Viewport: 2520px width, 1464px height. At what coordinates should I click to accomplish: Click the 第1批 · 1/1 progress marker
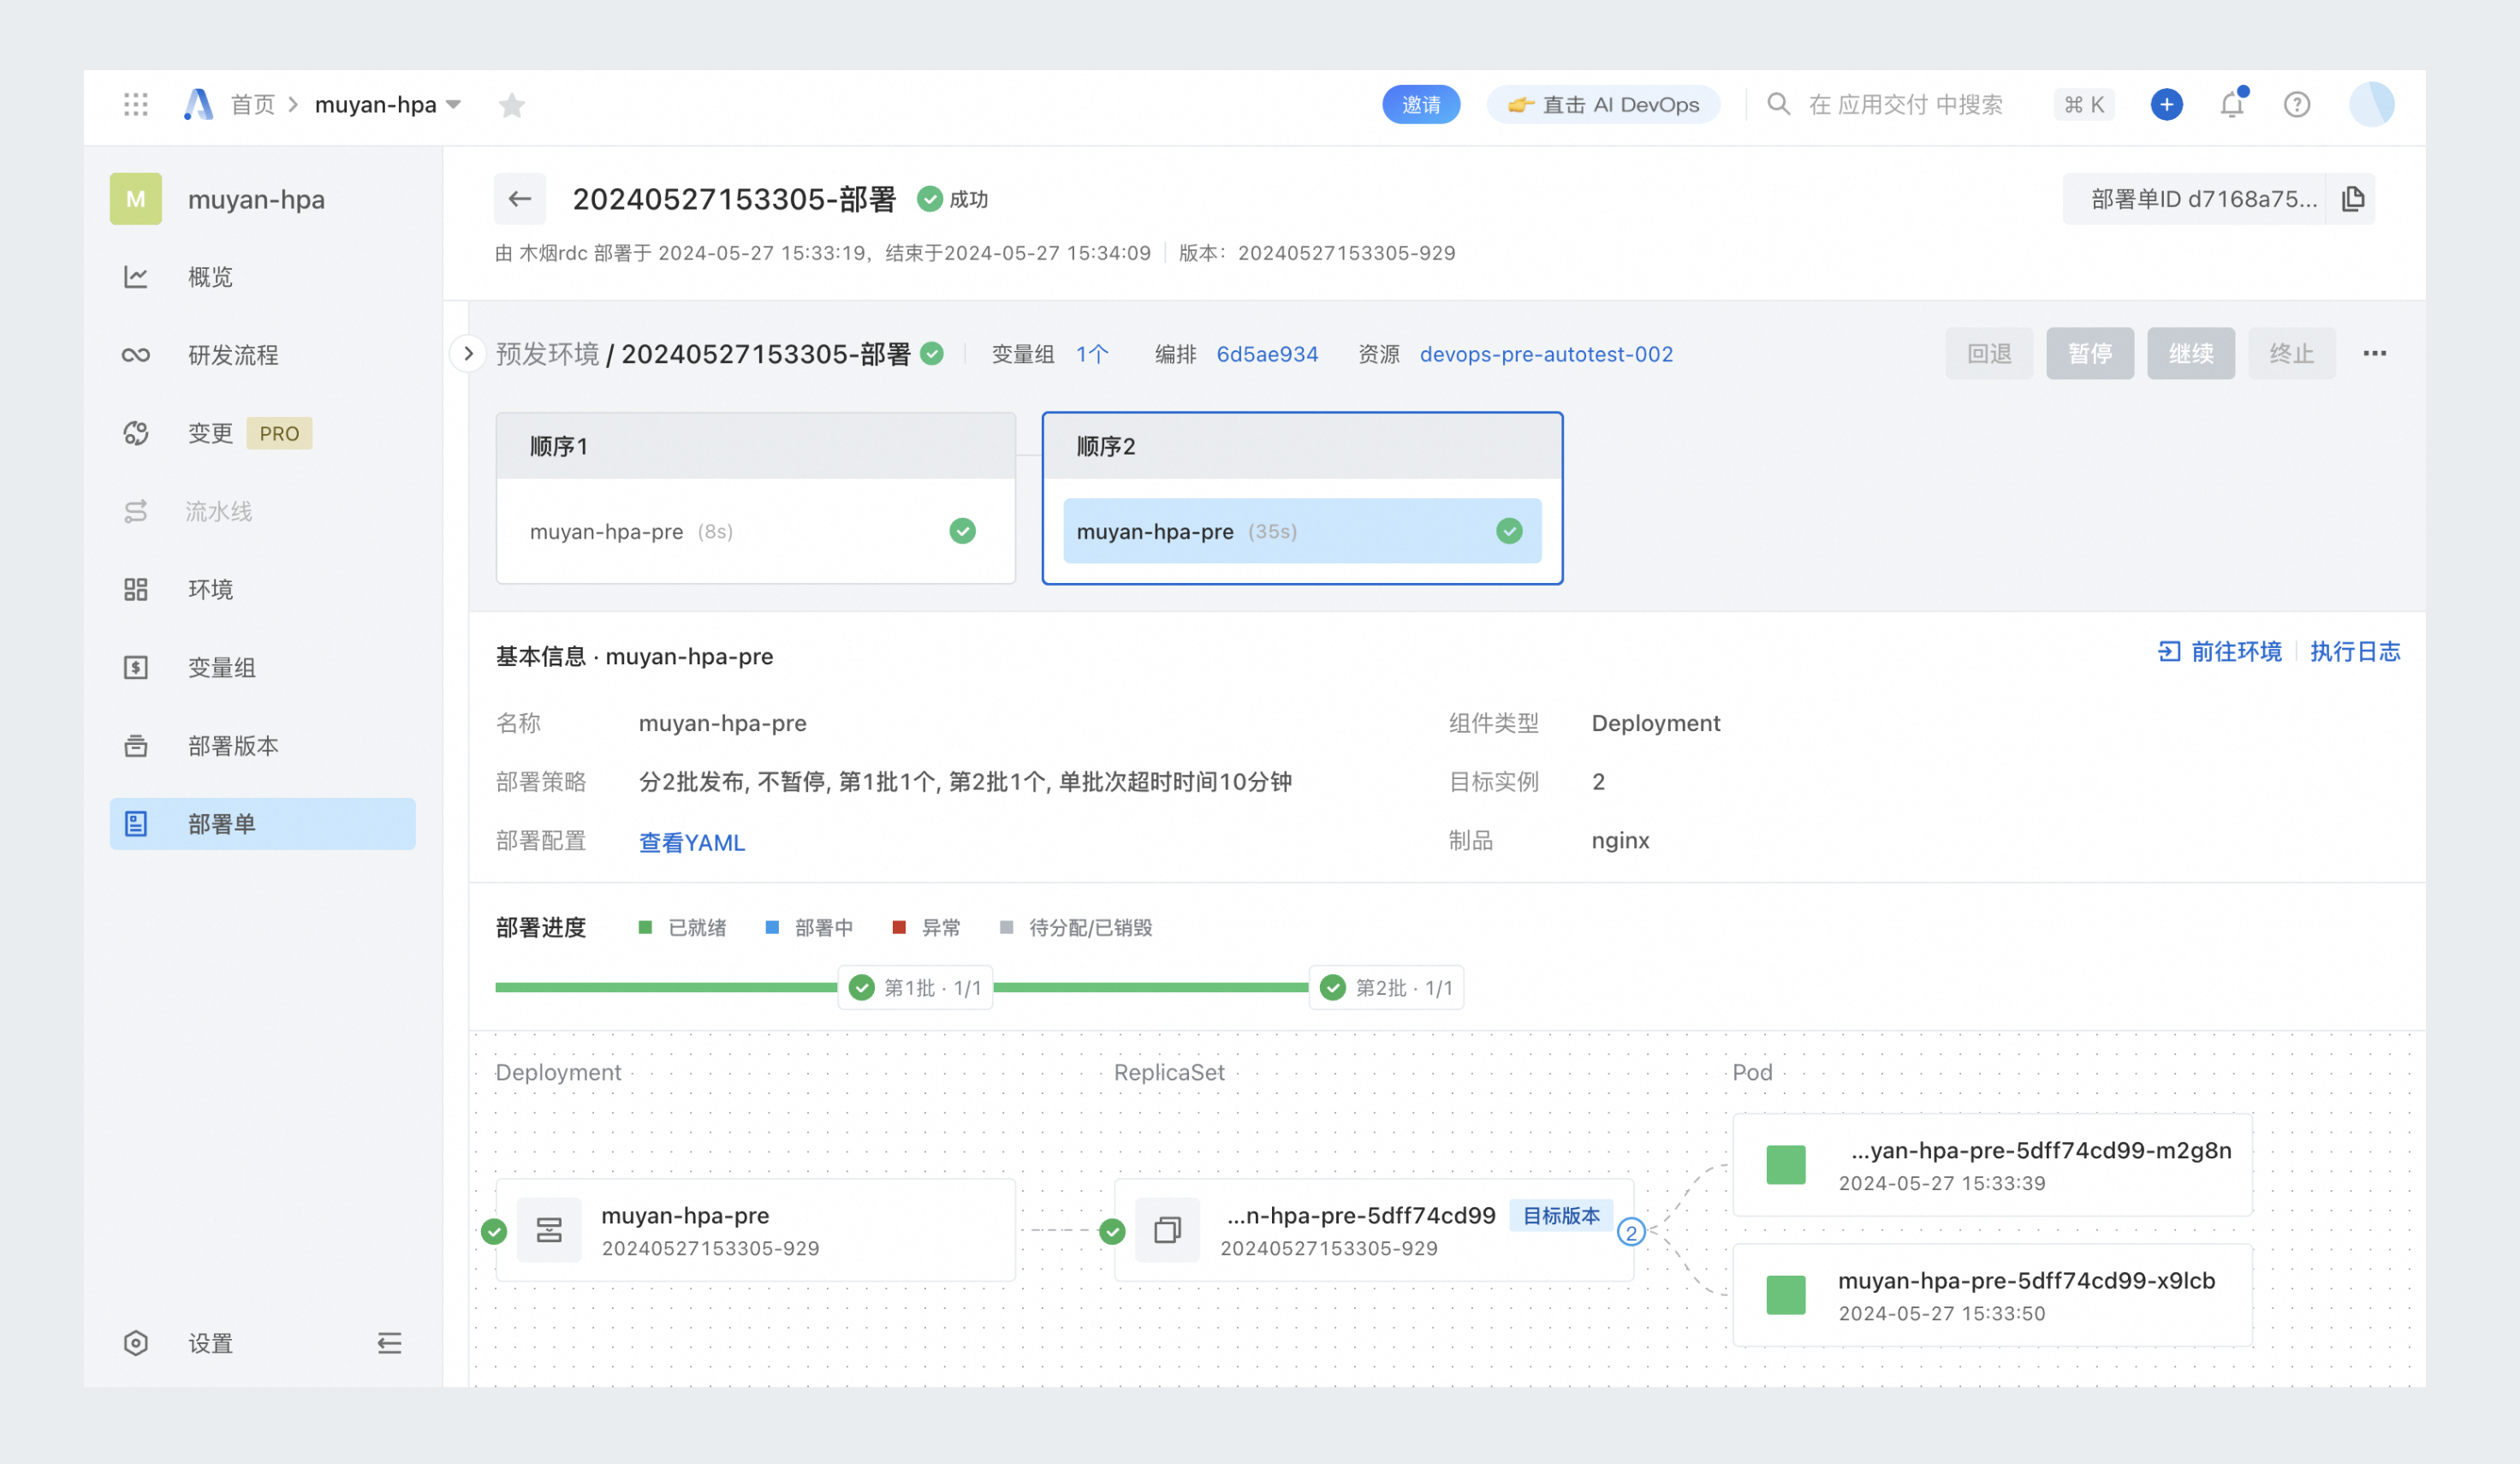(x=915, y=988)
